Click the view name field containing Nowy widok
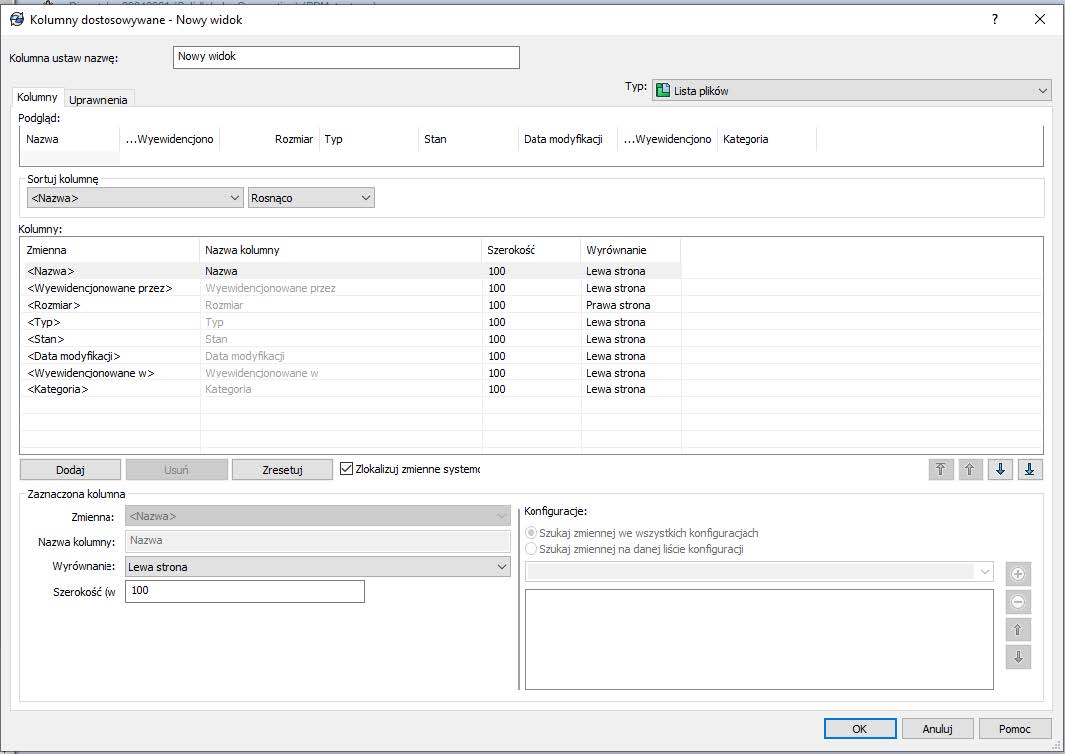Viewport: 1065px width, 754px height. (x=344, y=57)
